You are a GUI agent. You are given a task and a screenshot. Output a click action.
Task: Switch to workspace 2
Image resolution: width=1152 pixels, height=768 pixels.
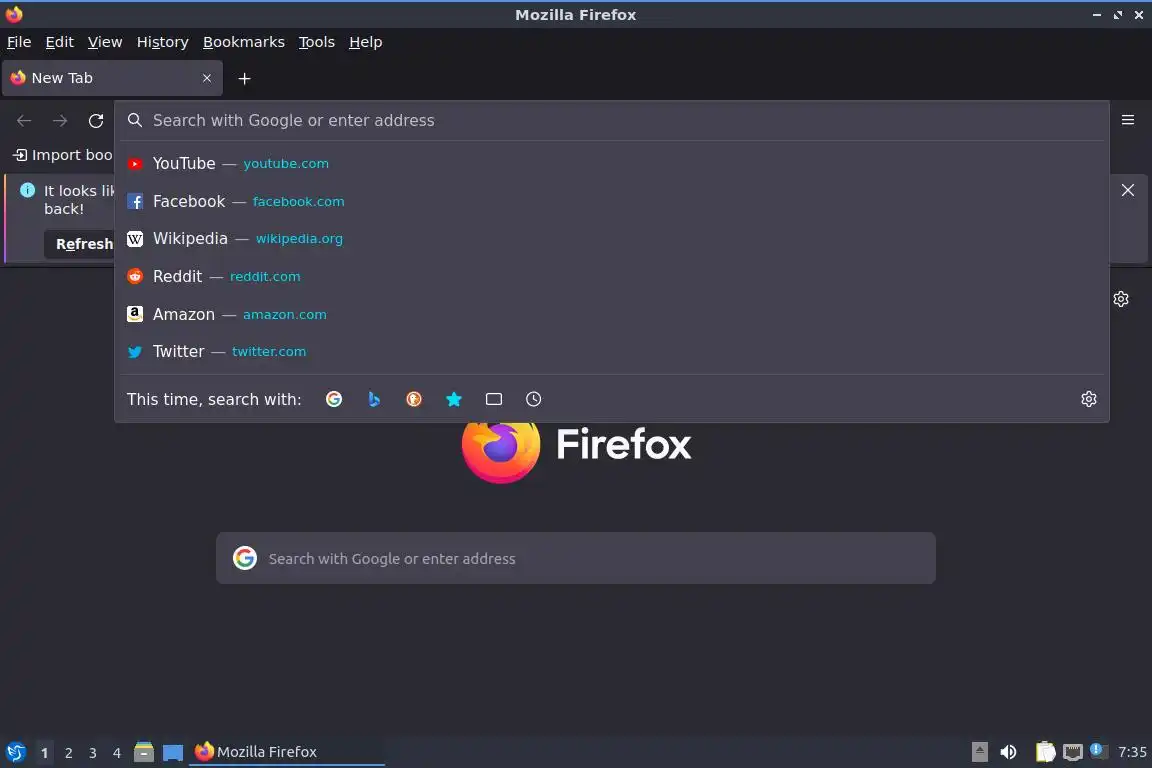[x=68, y=753]
